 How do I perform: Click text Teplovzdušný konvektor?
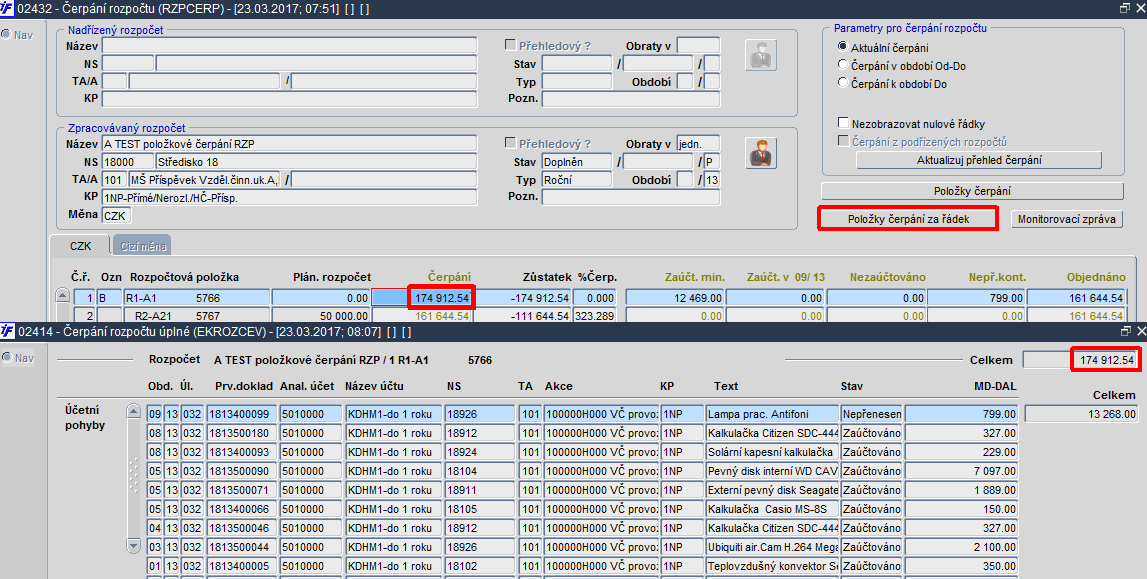(772, 566)
